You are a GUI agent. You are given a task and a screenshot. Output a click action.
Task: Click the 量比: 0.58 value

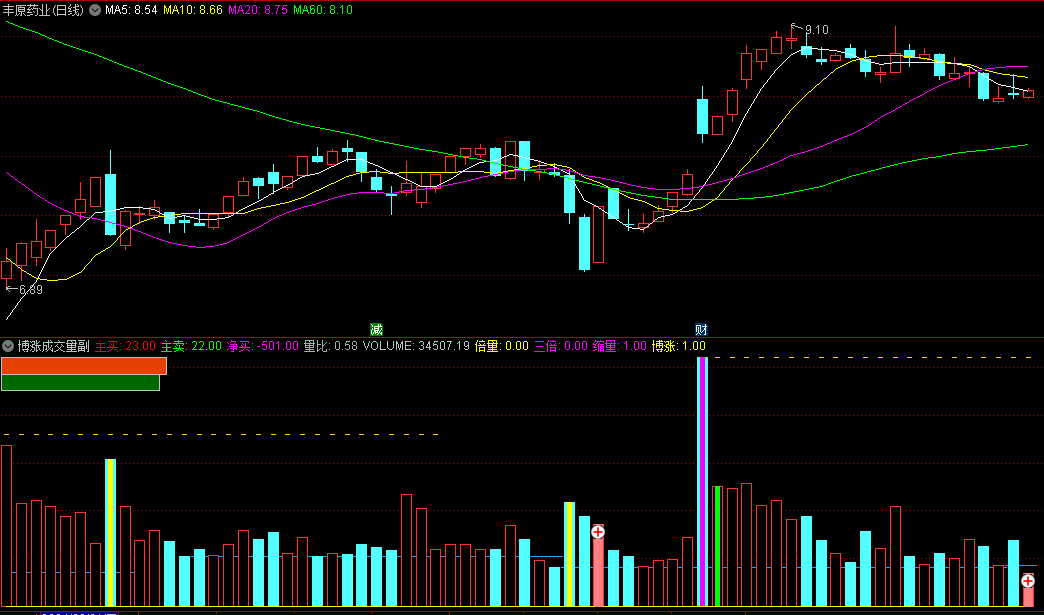click(330, 346)
